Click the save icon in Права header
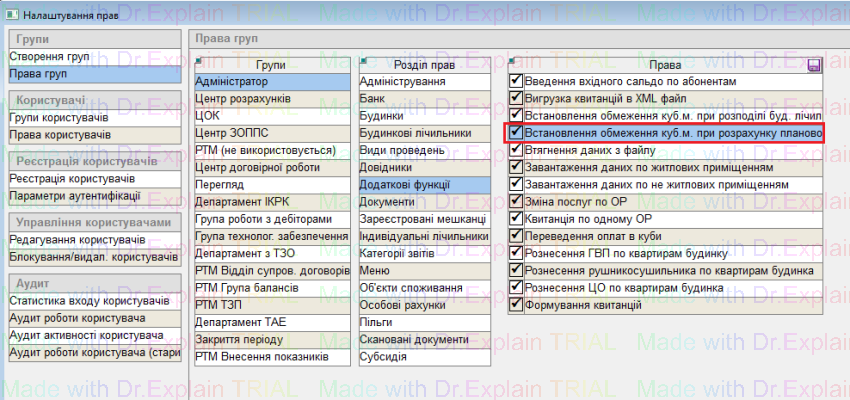The height and width of the screenshot is (400, 850). click(x=815, y=65)
